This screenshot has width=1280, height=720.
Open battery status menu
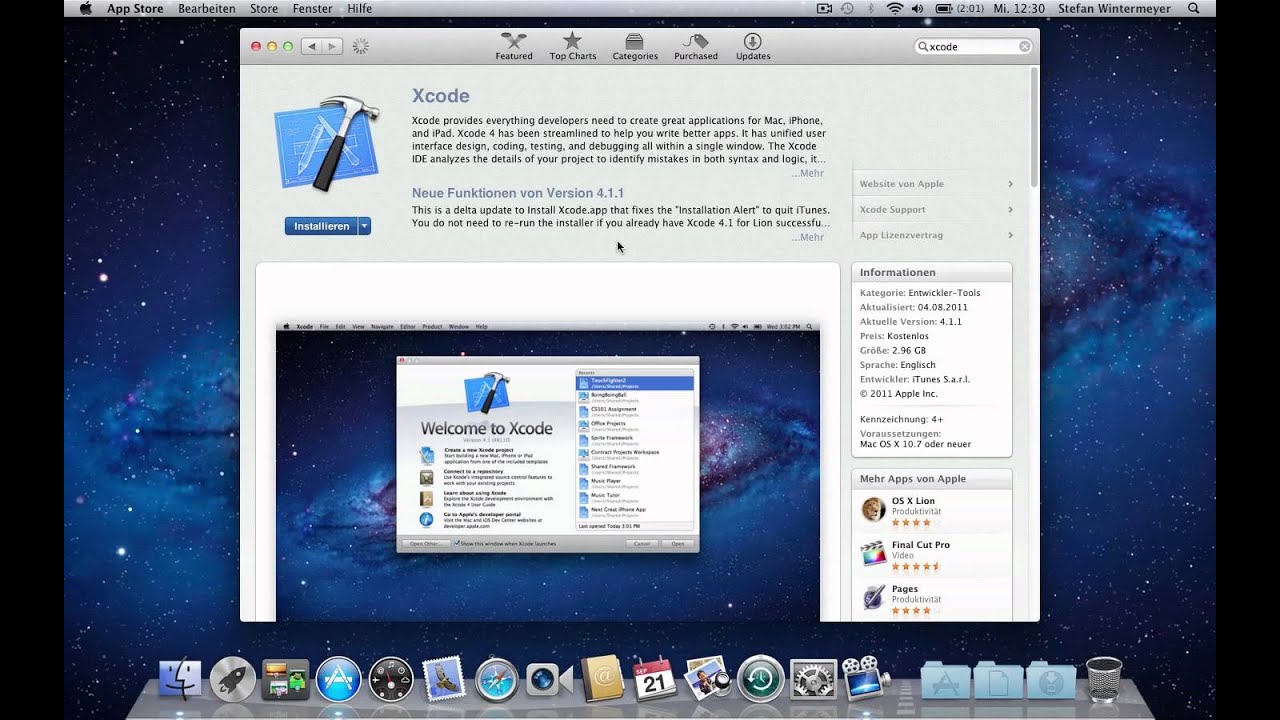[x=958, y=8]
